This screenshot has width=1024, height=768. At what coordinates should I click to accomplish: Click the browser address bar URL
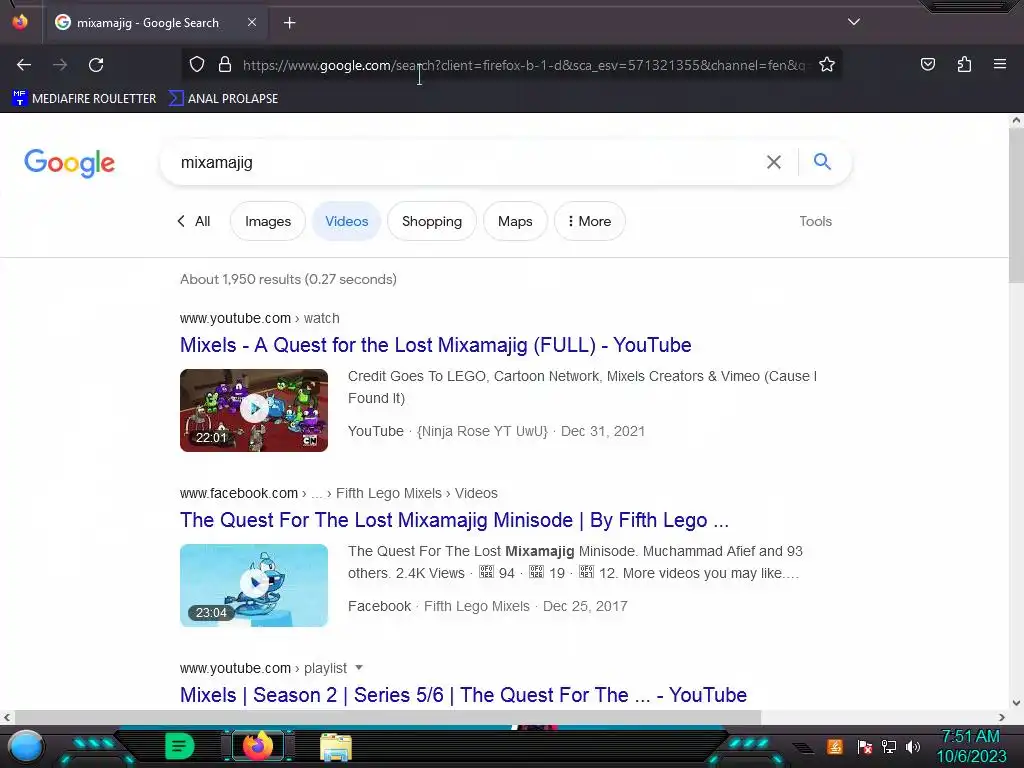[x=526, y=65]
